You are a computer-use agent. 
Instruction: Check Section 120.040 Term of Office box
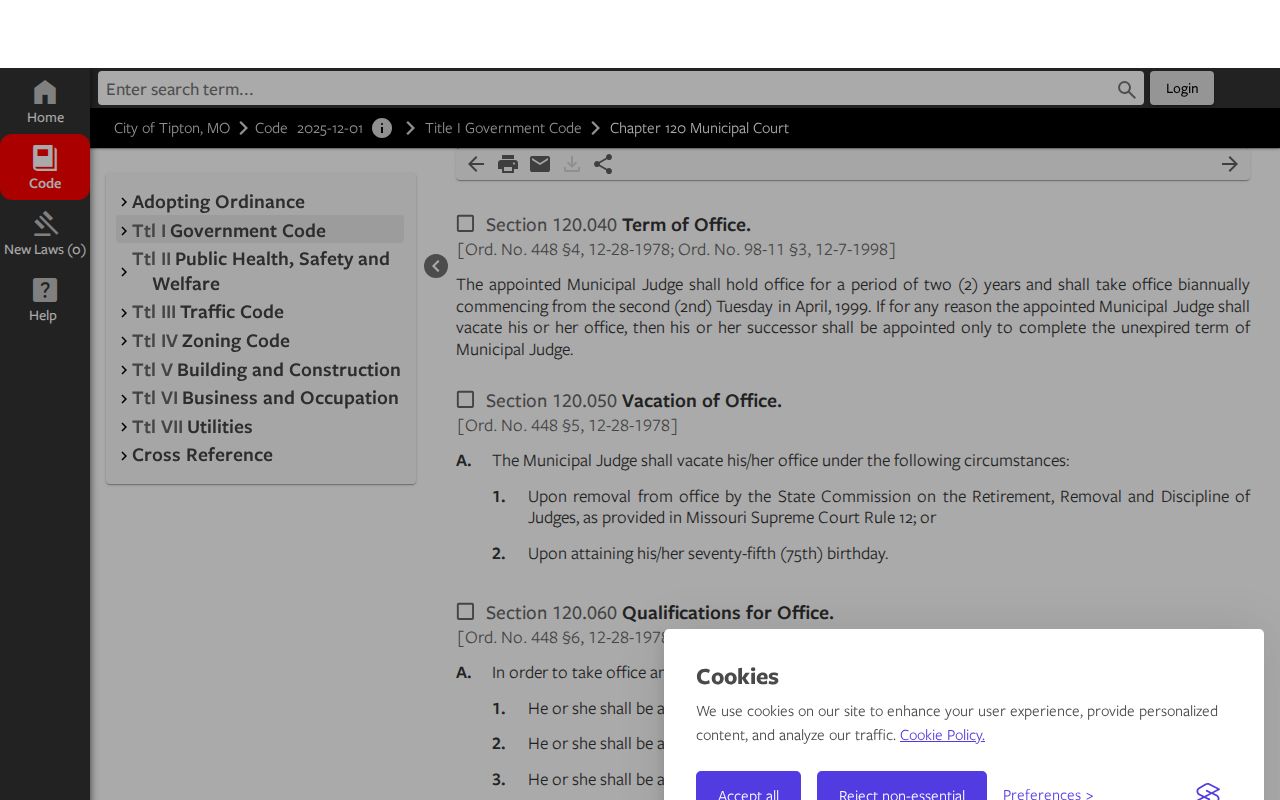(x=465, y=224)
